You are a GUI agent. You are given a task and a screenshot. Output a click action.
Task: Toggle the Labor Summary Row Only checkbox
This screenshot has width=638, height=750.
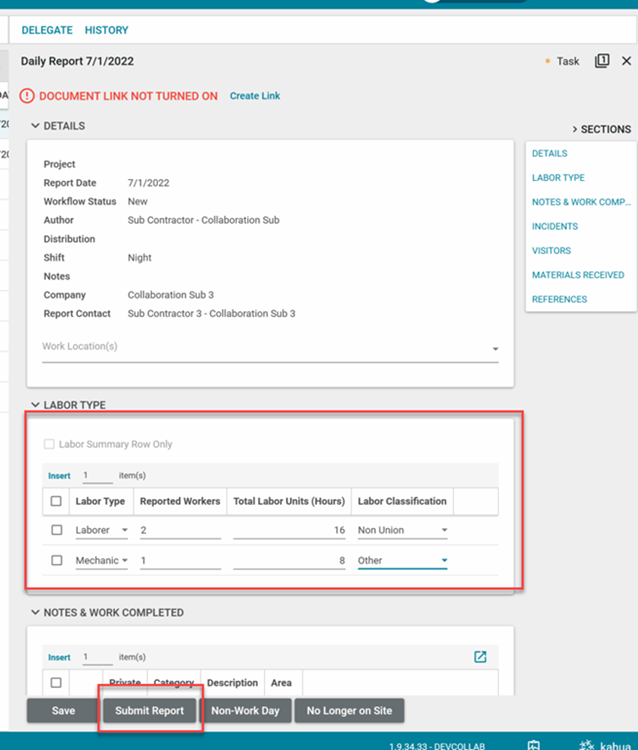pos(49,444)
